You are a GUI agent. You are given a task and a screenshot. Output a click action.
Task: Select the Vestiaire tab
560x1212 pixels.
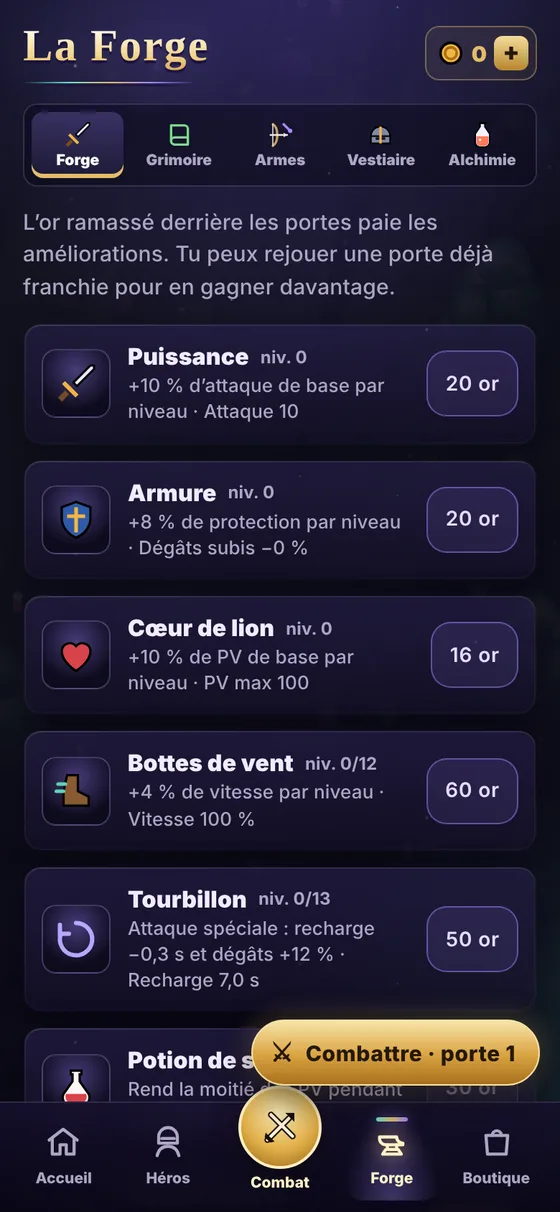coord(381,145)
